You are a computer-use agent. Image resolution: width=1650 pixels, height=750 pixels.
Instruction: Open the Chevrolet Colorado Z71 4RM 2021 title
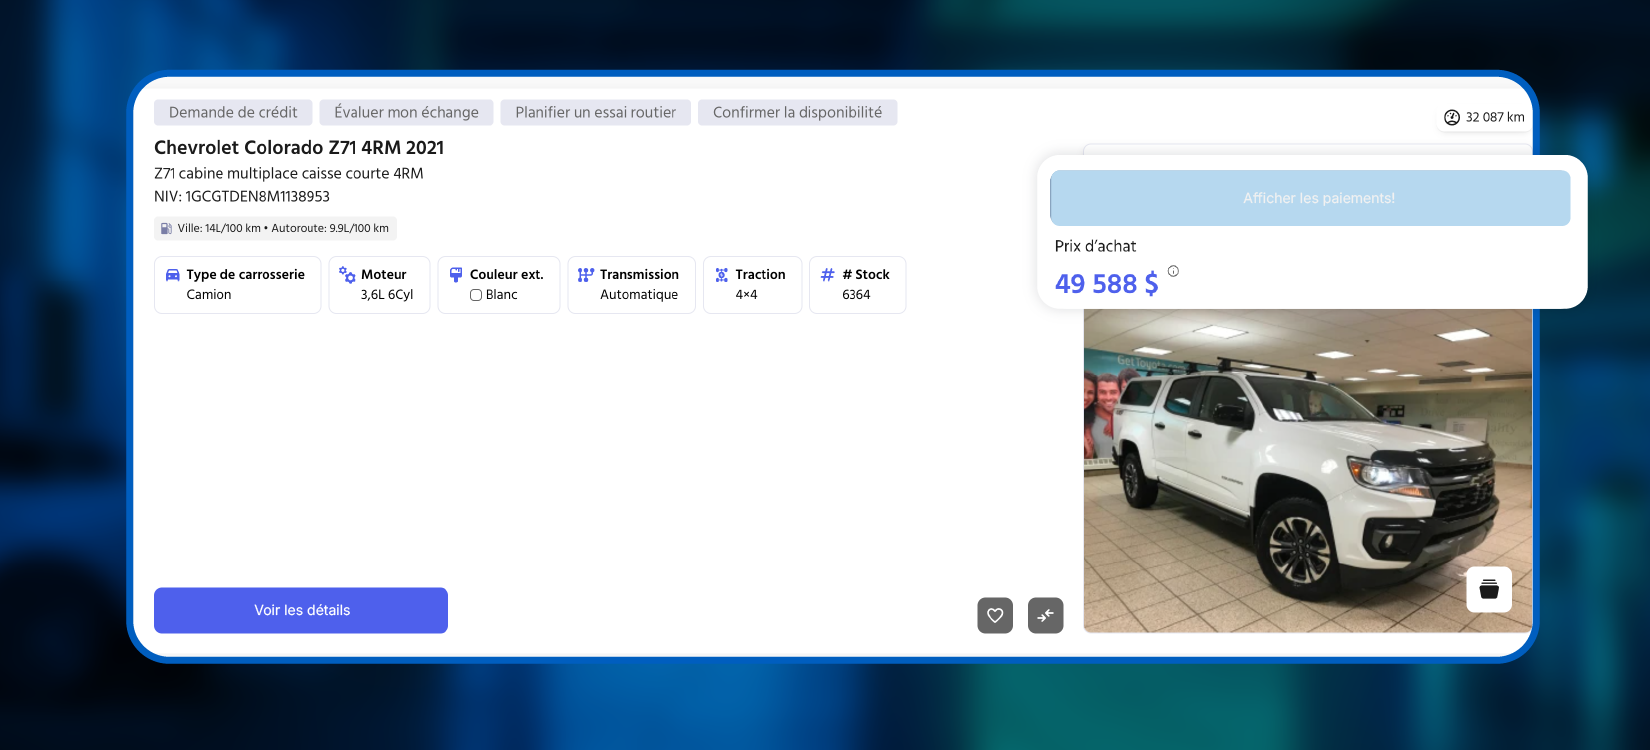pos(299,147)
